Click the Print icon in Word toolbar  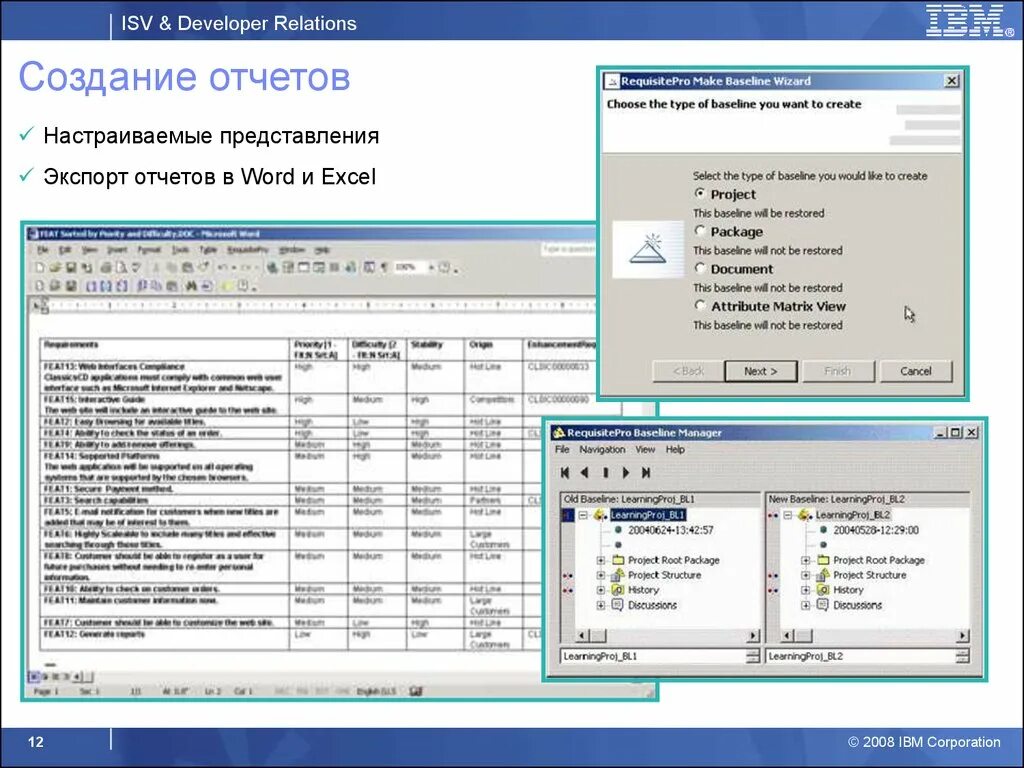pos(106,268)
